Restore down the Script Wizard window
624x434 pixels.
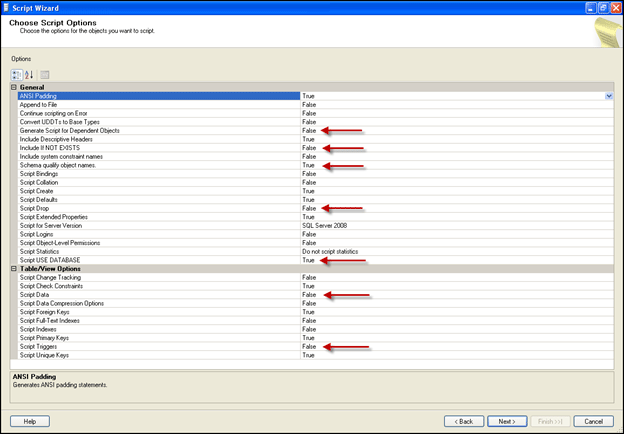[603, 8]
